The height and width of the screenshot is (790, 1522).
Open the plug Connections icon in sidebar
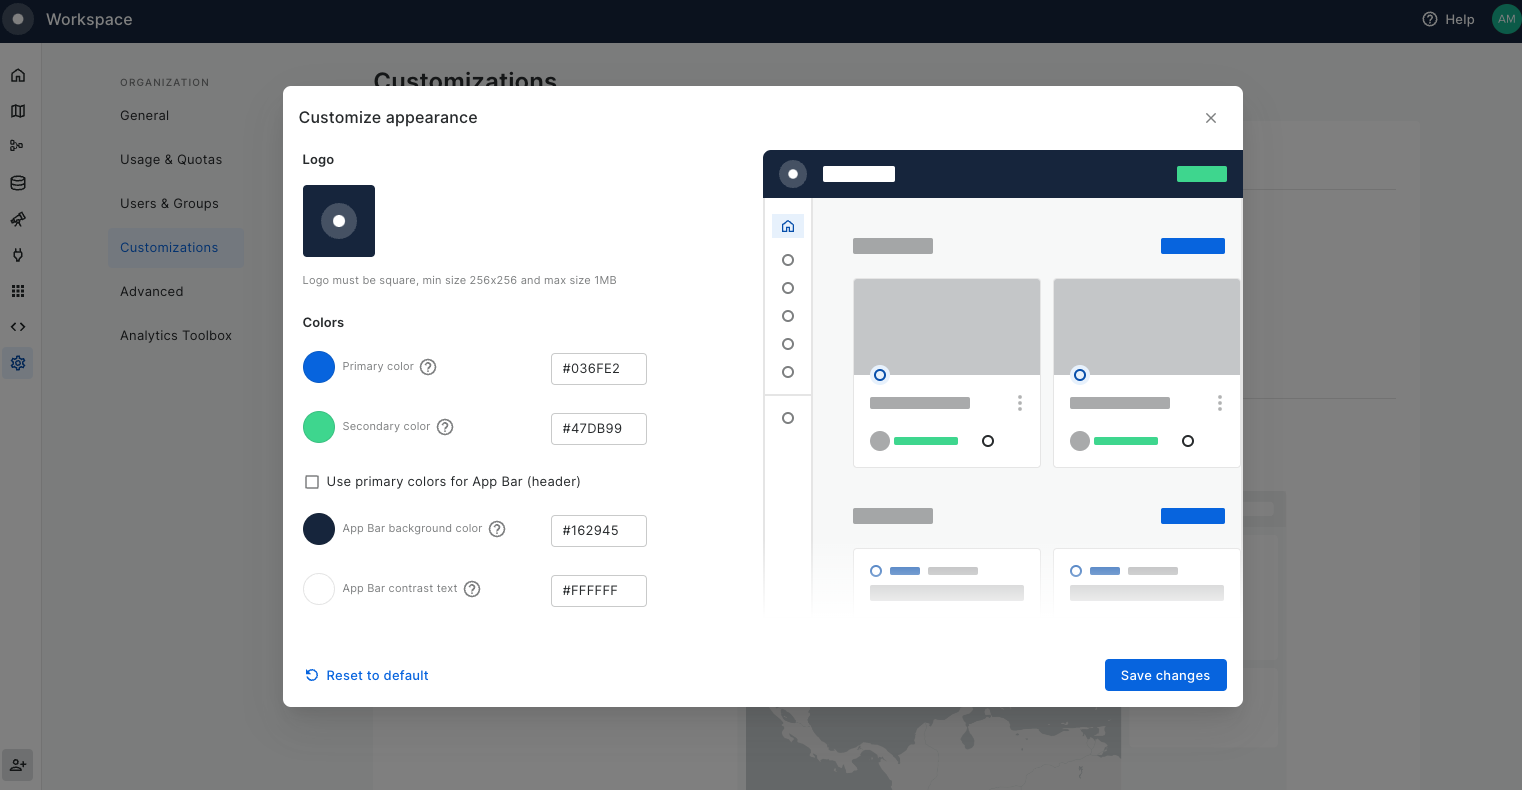(18, 255)
